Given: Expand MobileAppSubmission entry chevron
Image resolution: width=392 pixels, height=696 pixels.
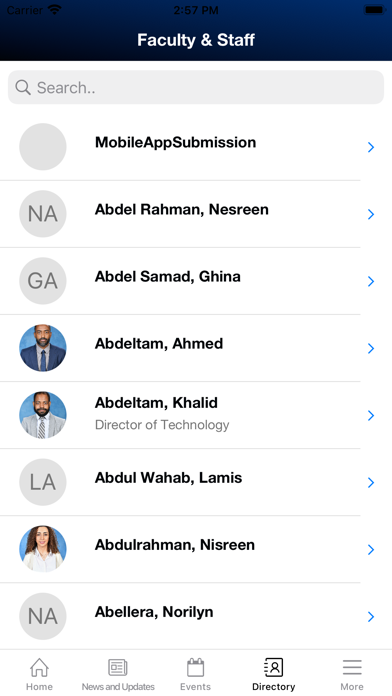Looking at the screenshot, I should point(371,147).
